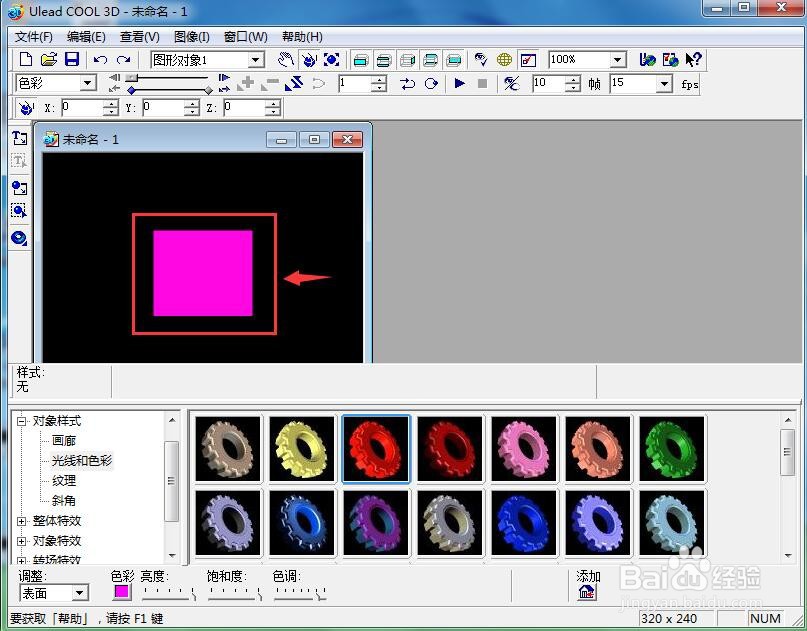This screenshot has height=631, width=807.
Task: Click down arrow of thumbnail gallery scrollbar
Action: (x=787, y=556)
